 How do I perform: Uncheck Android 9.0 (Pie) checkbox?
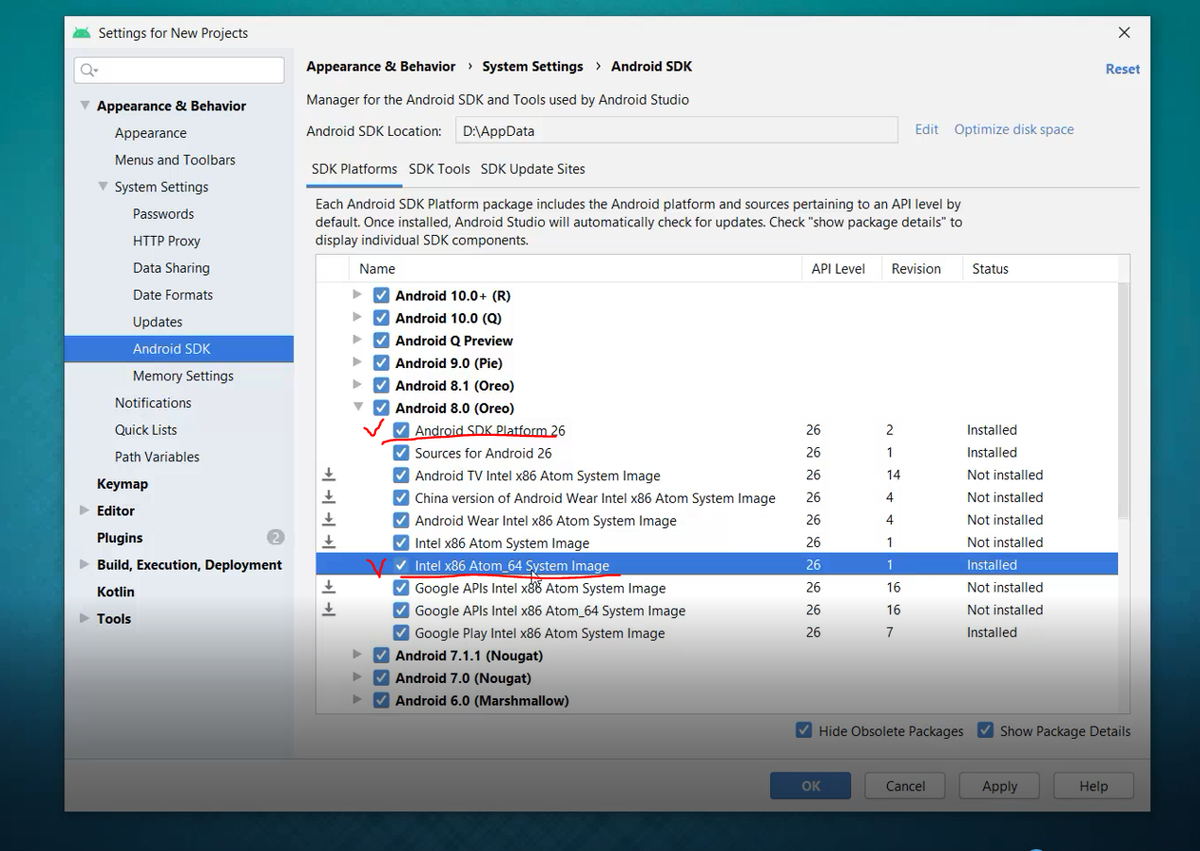(381, 363)
